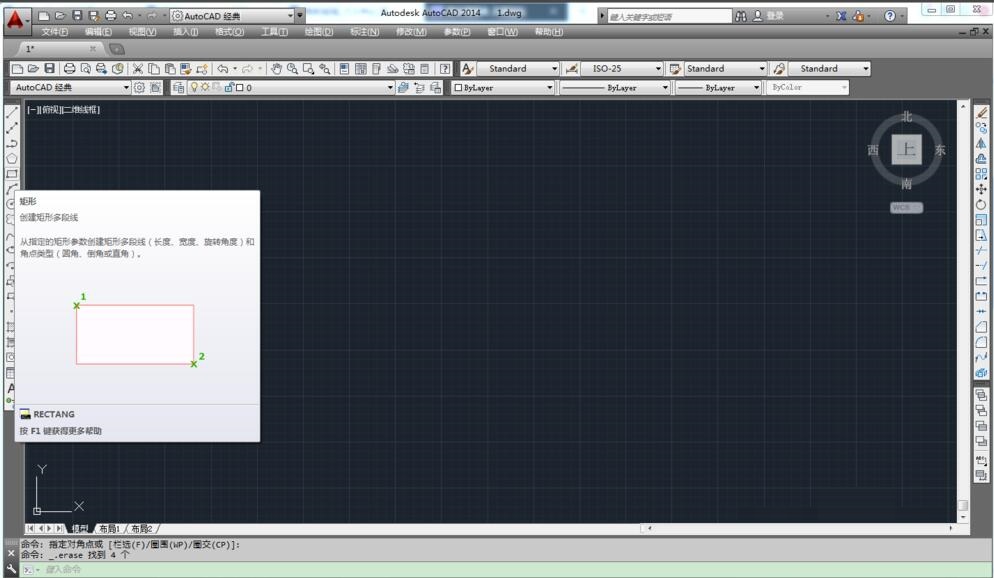This screenshot has height=578, width=994.
Task: Toggle the WCS button under the ViewCube
Action: click(x=906, y=207)
